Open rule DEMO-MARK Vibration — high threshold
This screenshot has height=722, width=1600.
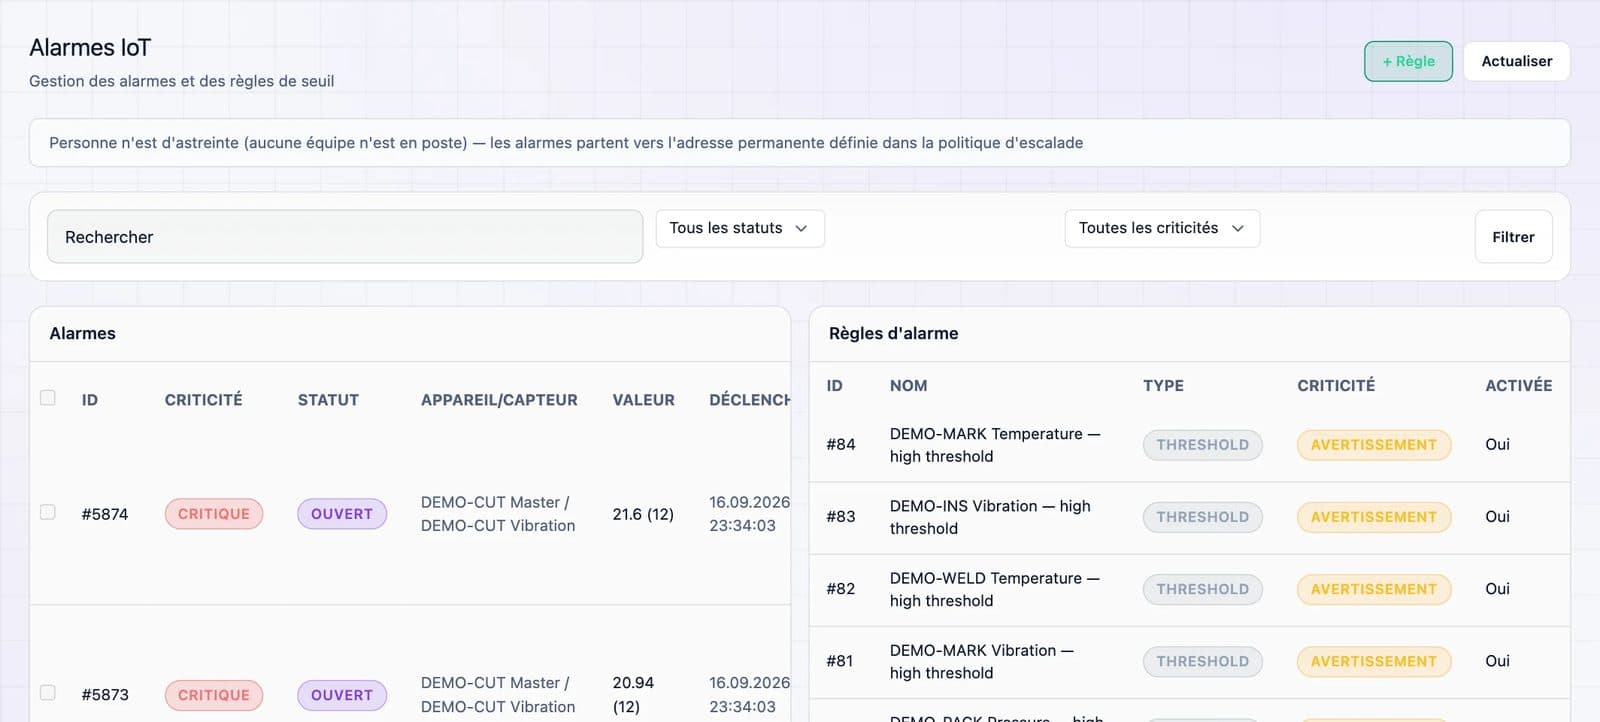(982, 661)
